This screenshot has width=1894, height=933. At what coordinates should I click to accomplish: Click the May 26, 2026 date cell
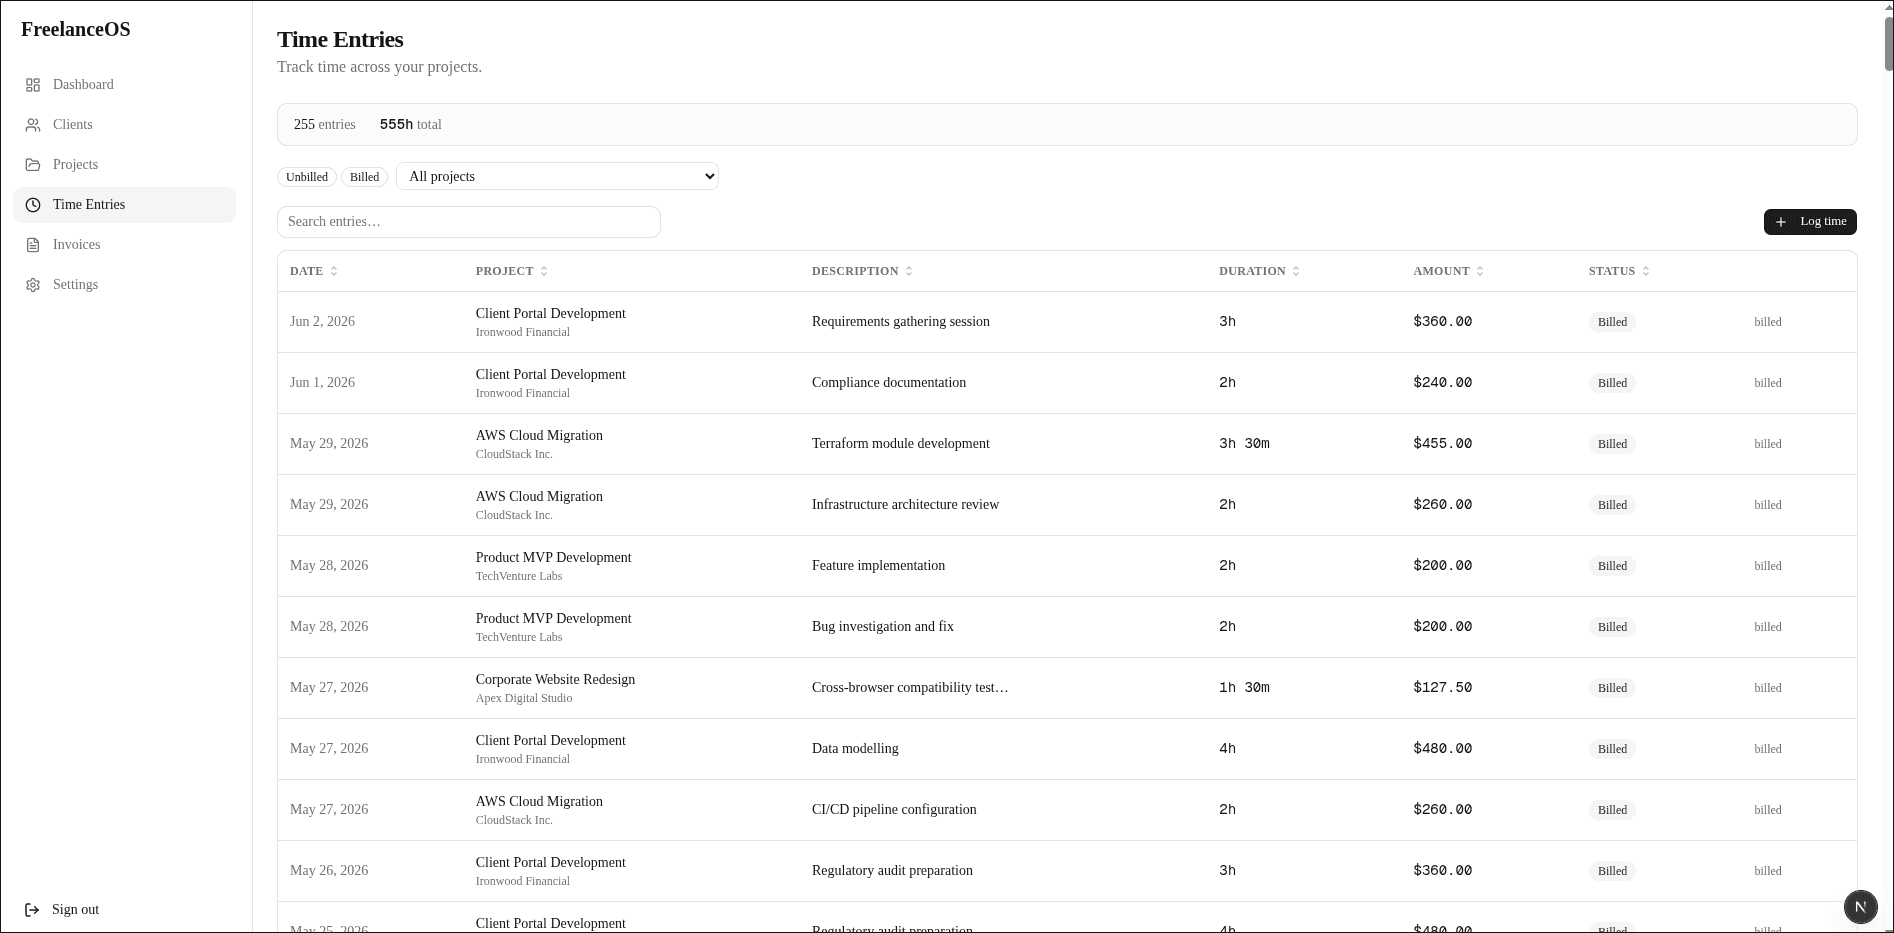[329, 871]
